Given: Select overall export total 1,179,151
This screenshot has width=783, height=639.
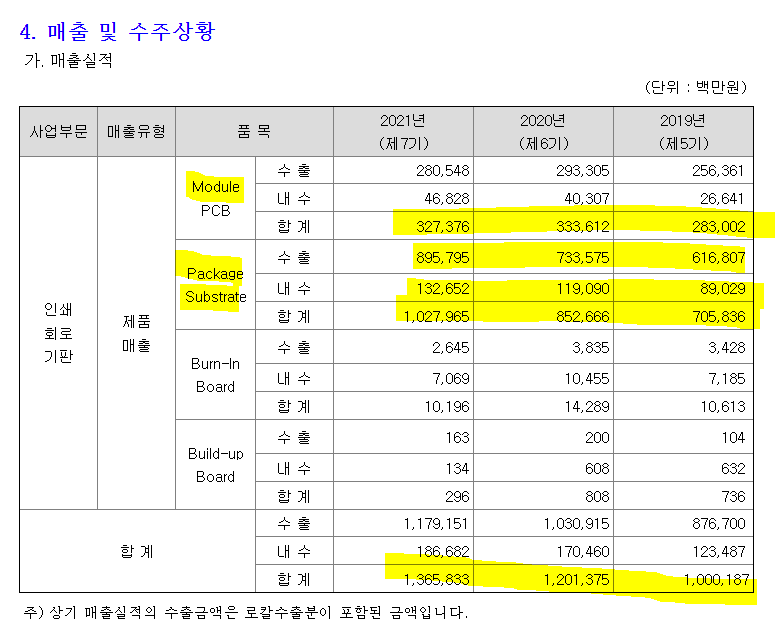Looking at the screenshot, I should 436,523.
